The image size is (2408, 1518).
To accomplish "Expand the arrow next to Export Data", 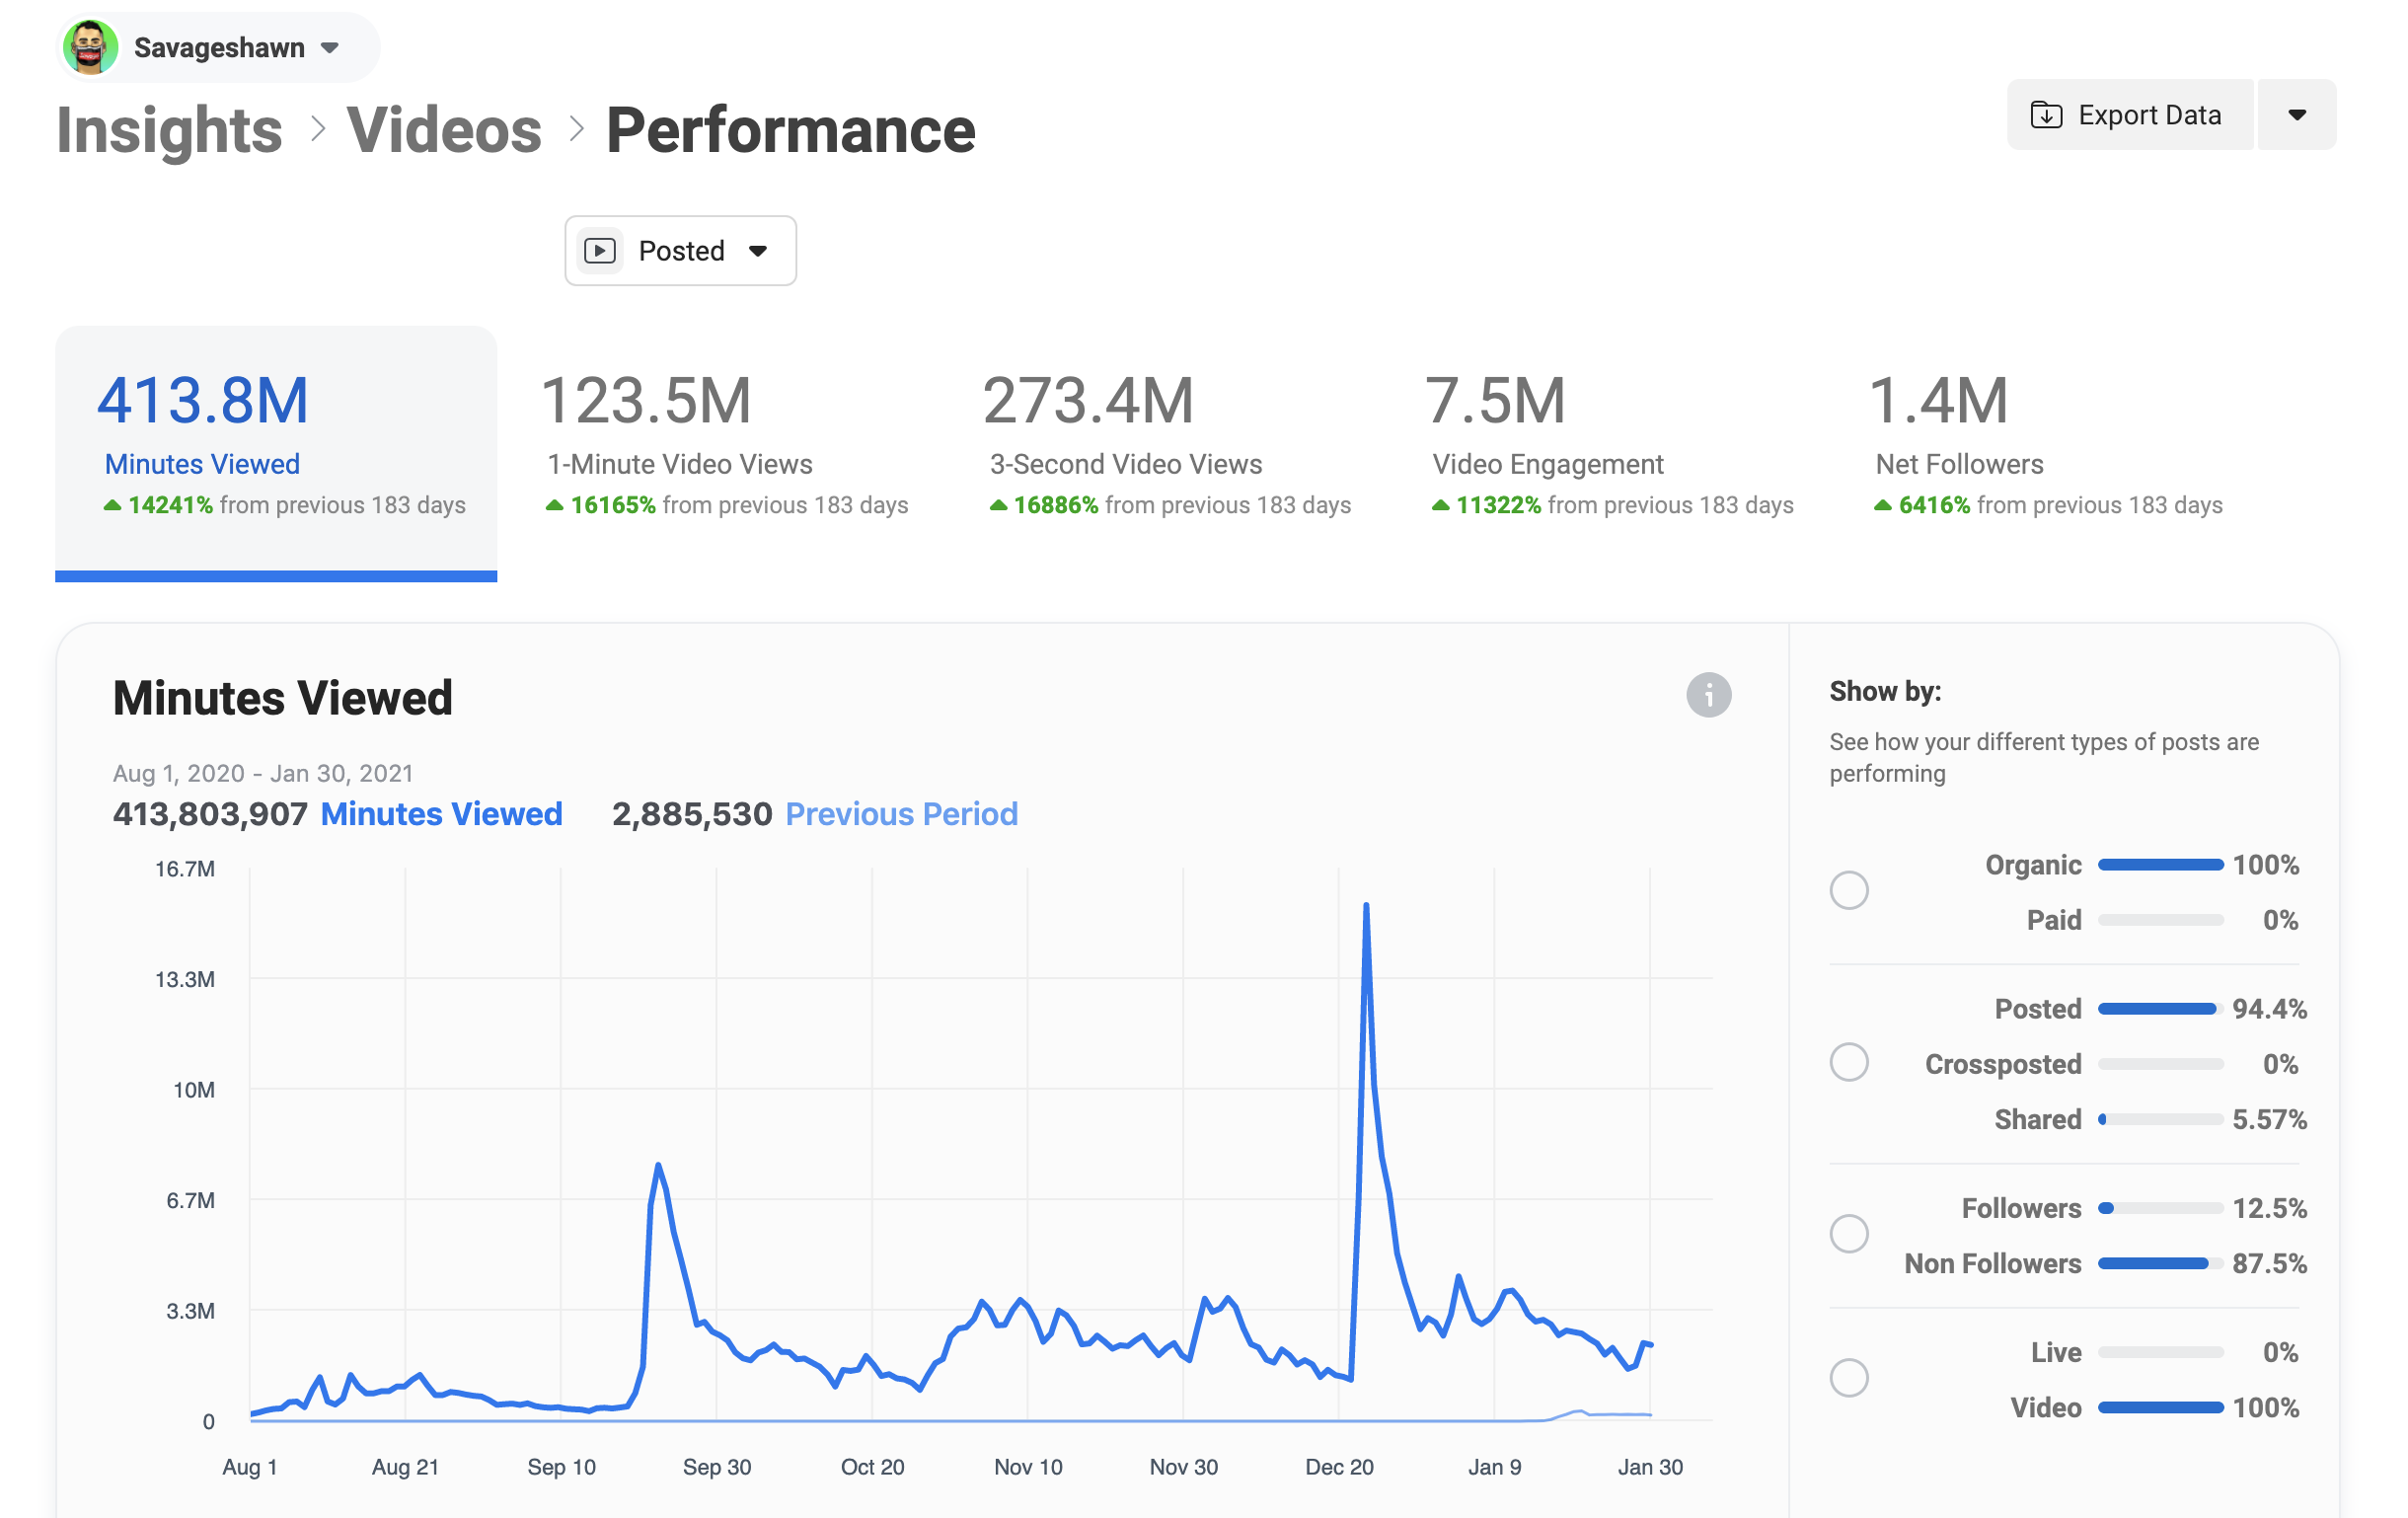I will [x=2297, y=115].
